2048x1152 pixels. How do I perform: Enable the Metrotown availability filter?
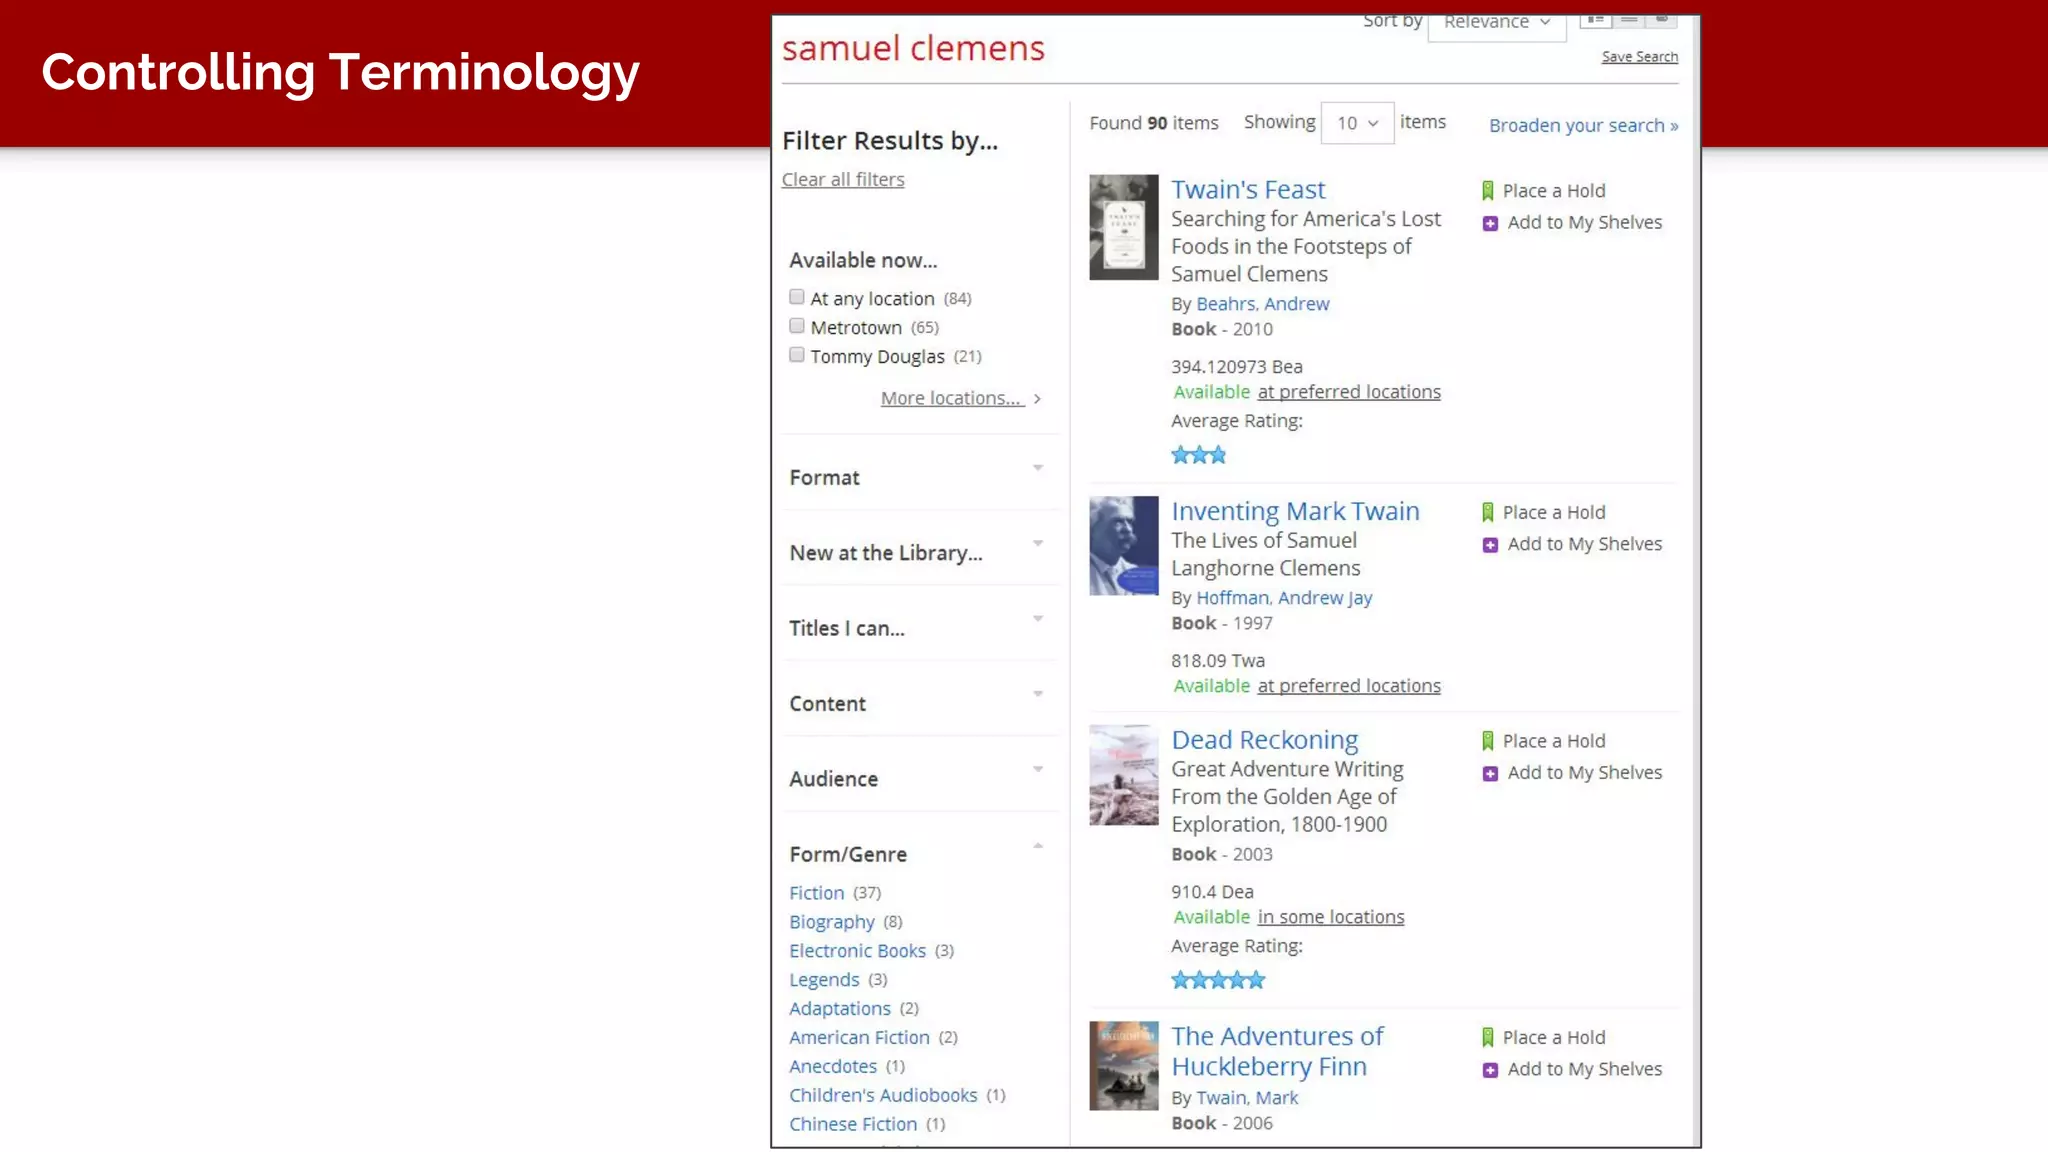coord(797,326)
